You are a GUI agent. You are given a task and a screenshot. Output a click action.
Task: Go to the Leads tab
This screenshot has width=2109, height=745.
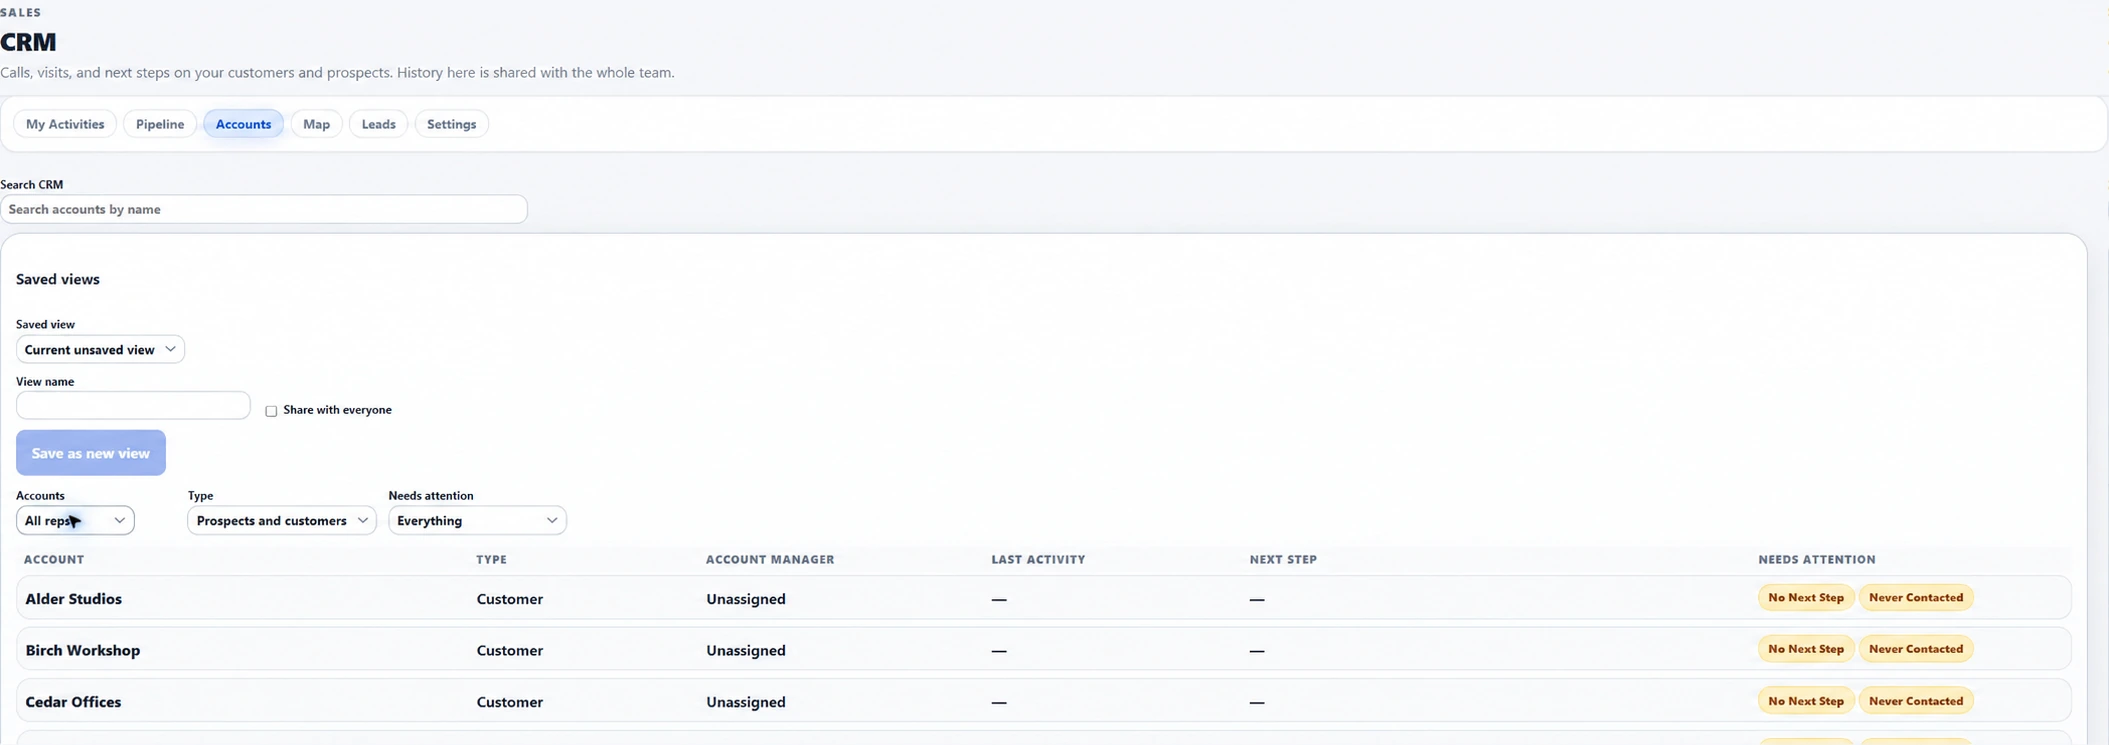coord(378,124)
